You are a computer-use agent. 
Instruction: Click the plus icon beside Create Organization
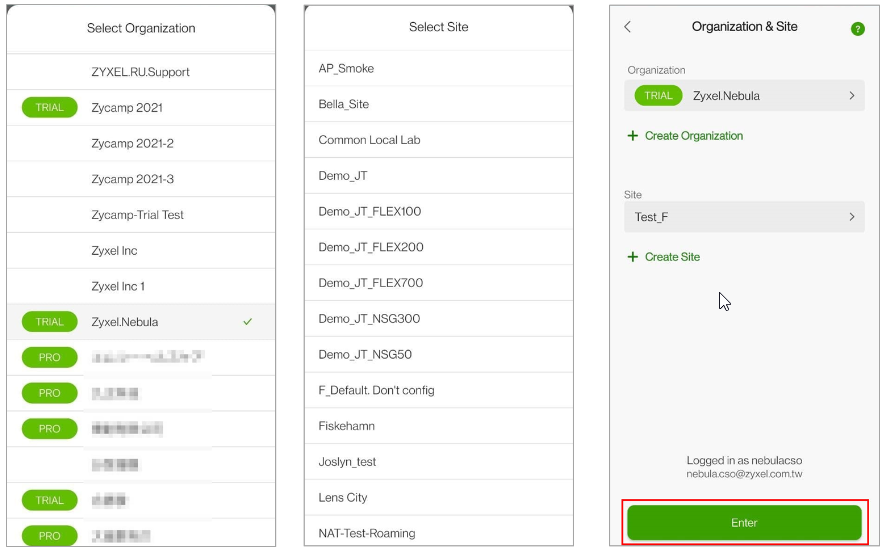pyautogui.click(x=632, y=136)
